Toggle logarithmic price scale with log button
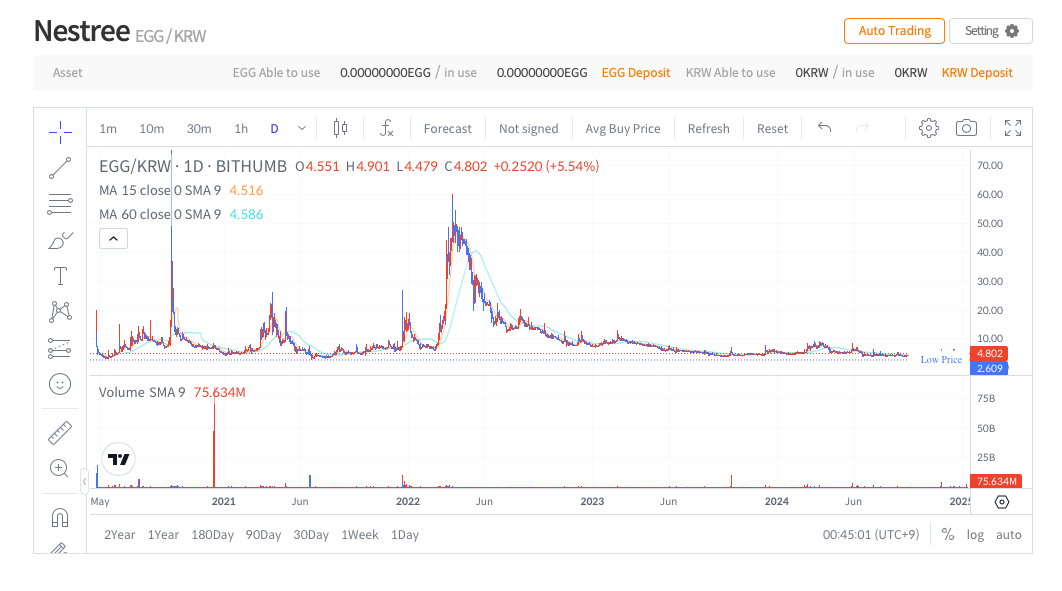 (975, 534)
